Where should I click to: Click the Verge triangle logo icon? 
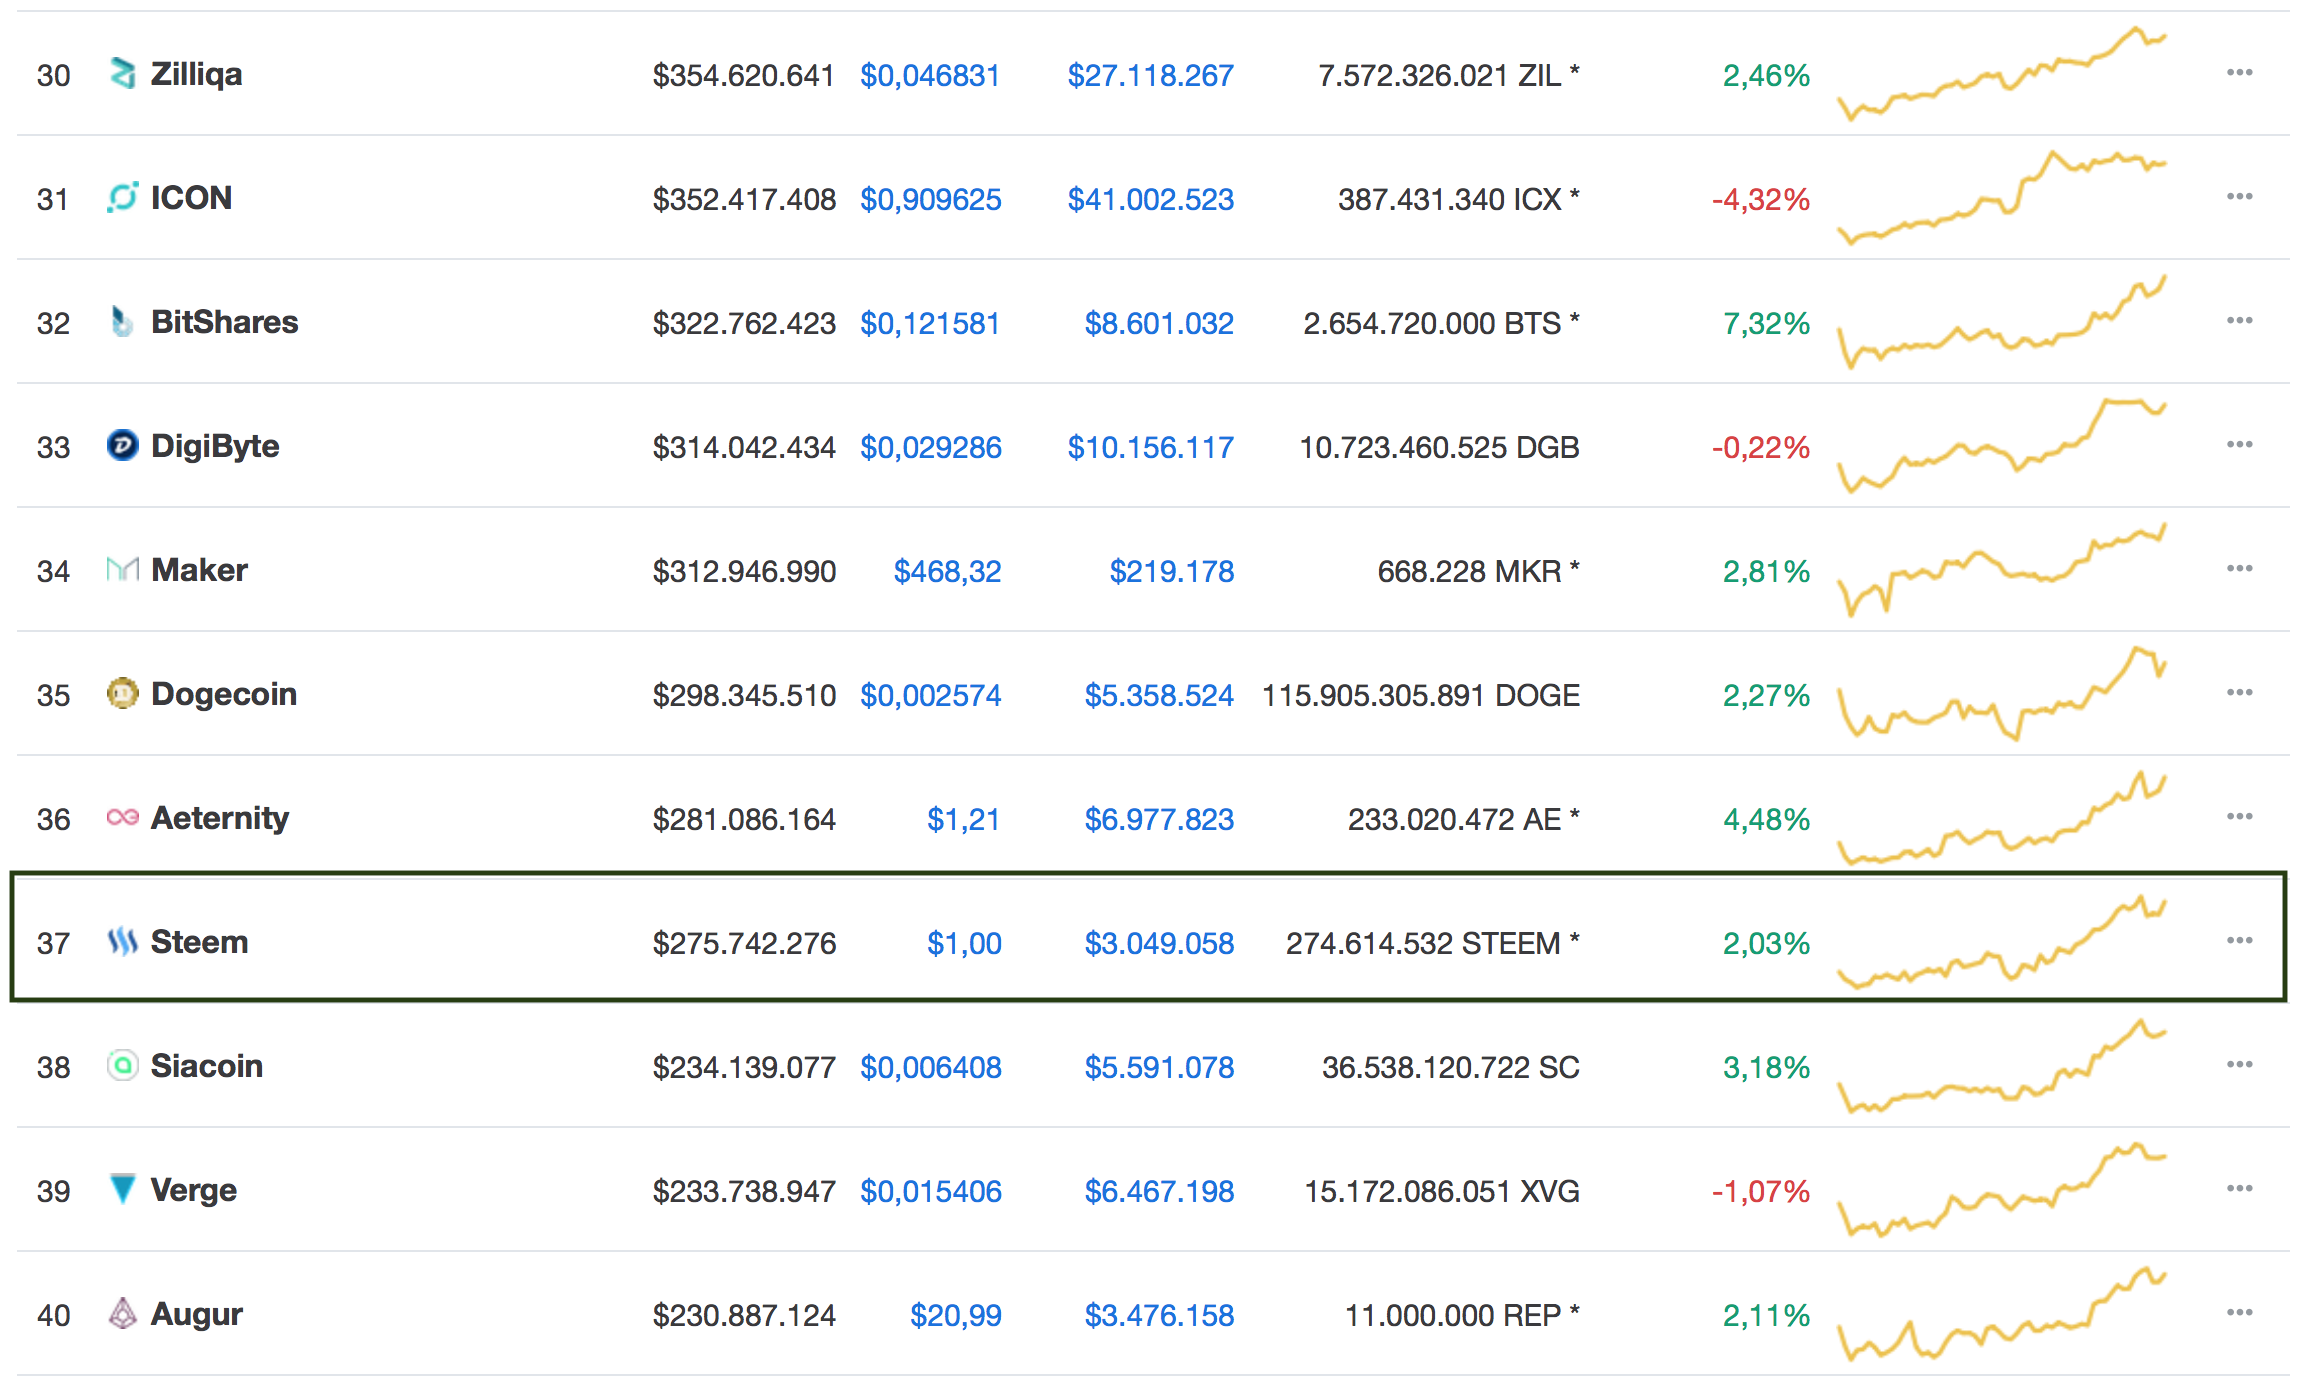[x=122, y=1189]
